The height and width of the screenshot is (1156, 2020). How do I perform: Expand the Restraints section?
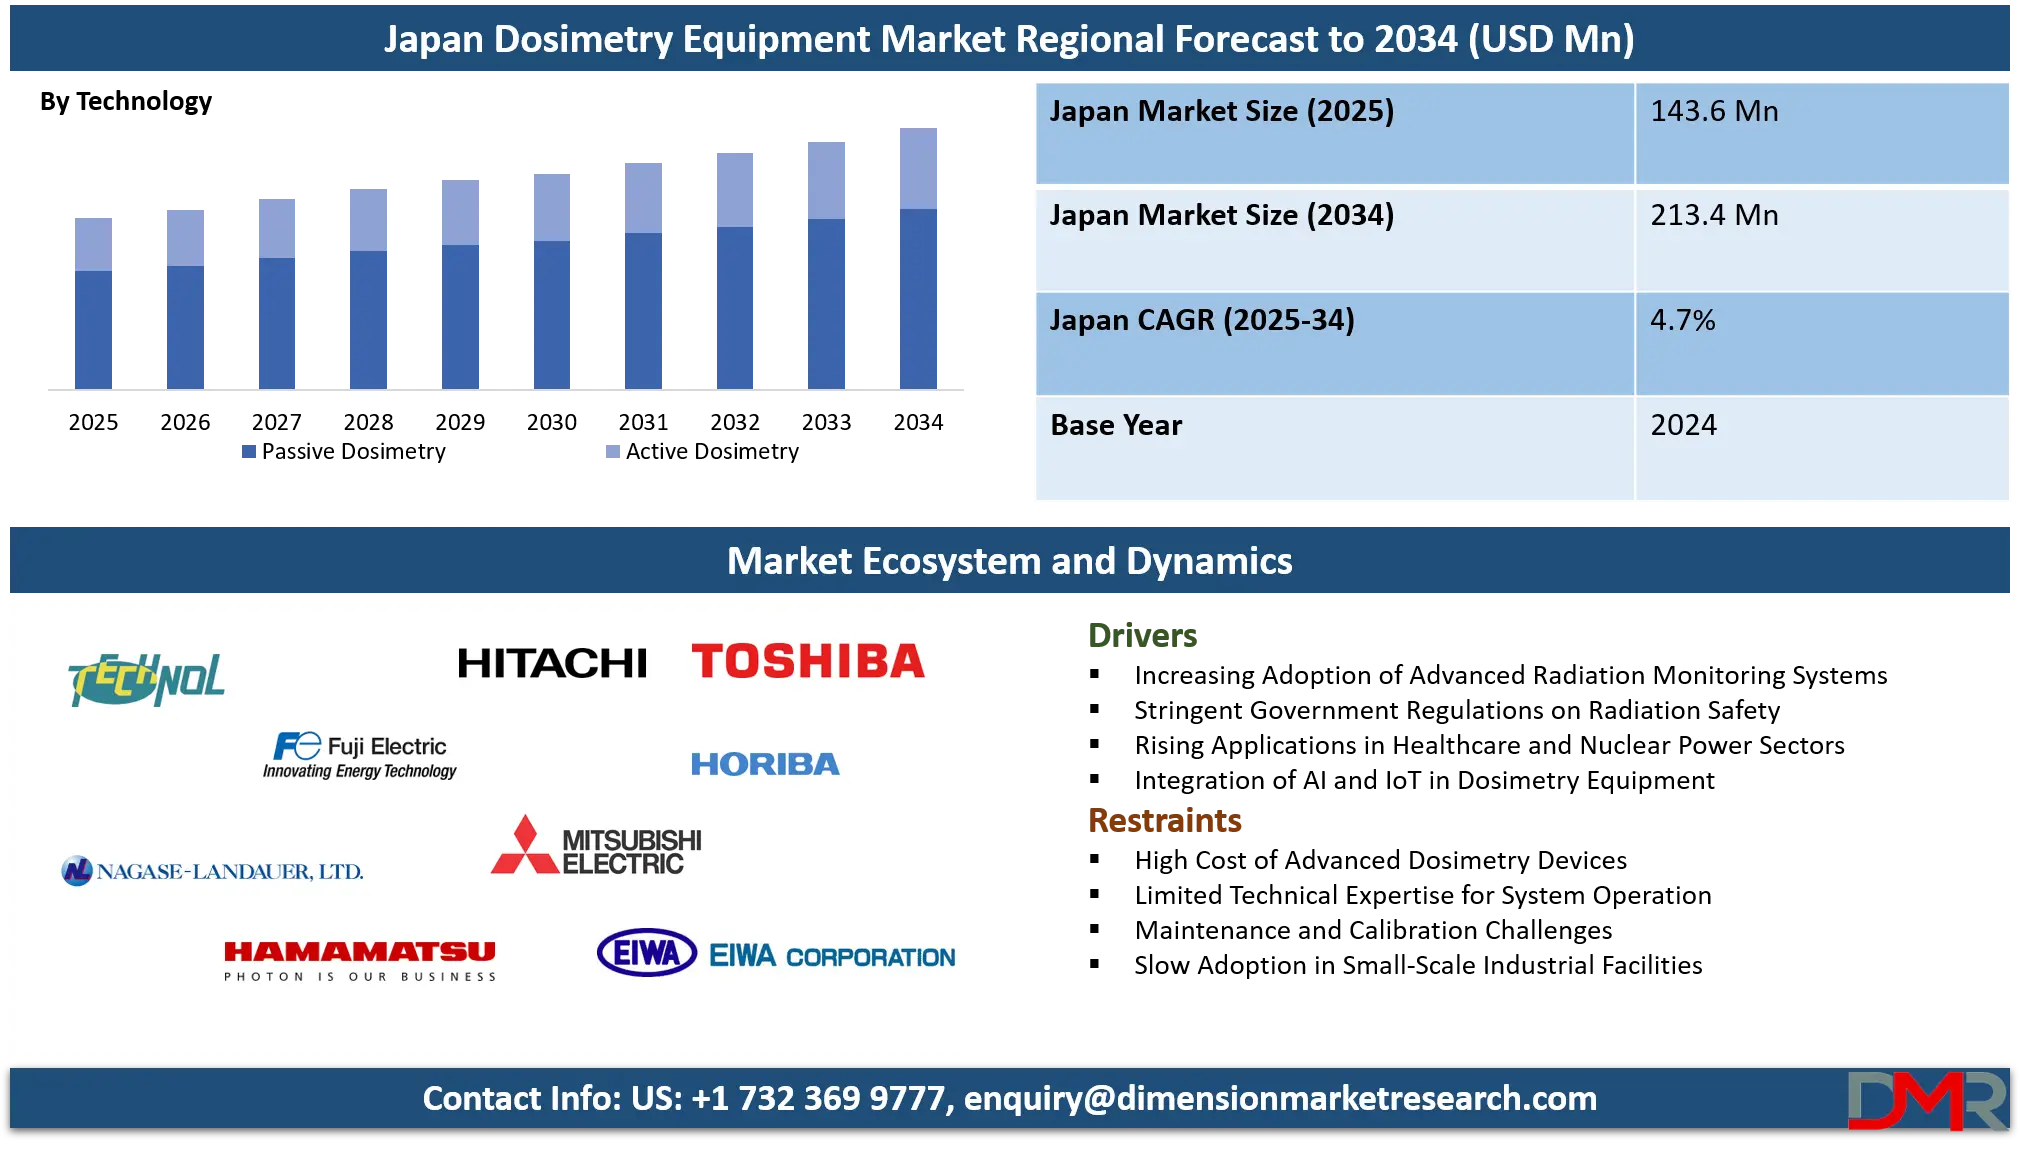click(x=1166, y=820)
